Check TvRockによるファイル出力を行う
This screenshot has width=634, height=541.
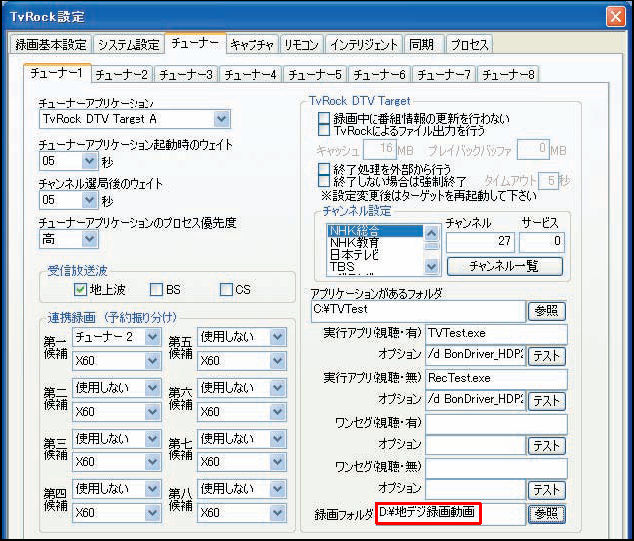coord(324,130)
